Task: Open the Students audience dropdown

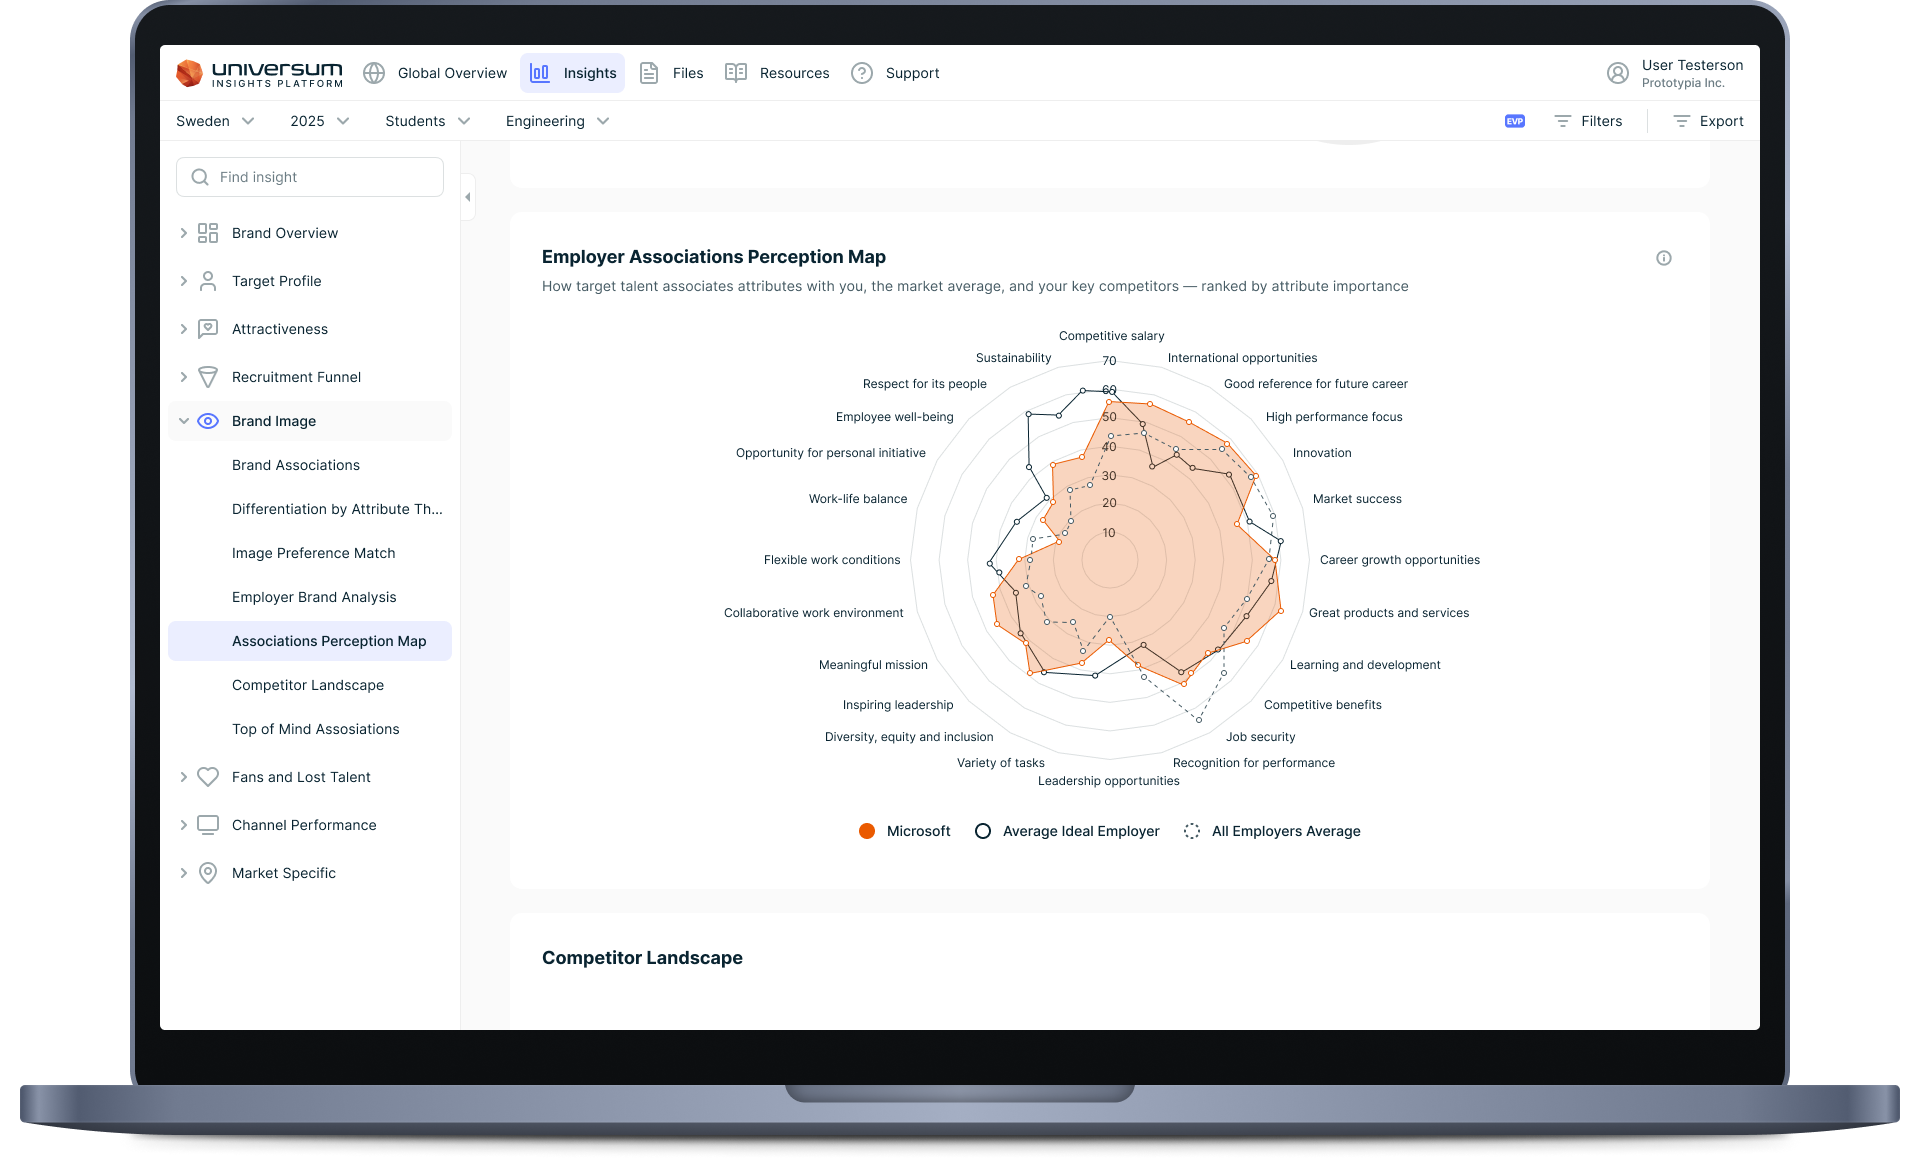Action: pyautogui.click(x=427, y=121)
